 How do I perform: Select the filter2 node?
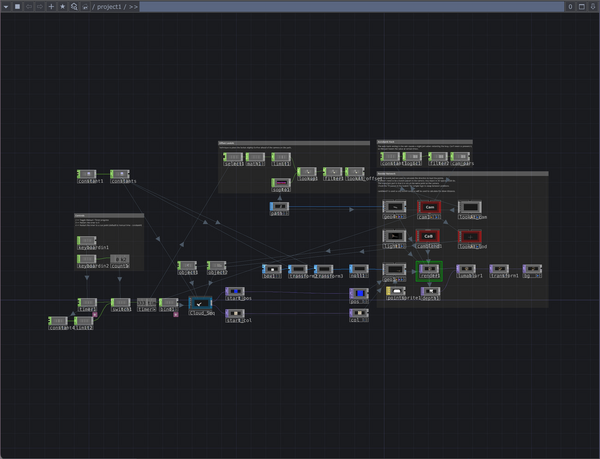pyautogui.click(x=438, y=156)
